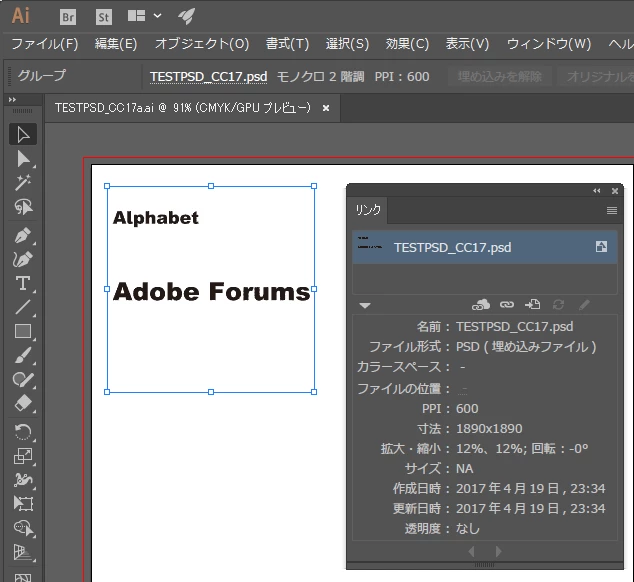Click the TESTPSD_CC17.psd link in control bar
Screen dimensions: 634x582
point(208,76)
